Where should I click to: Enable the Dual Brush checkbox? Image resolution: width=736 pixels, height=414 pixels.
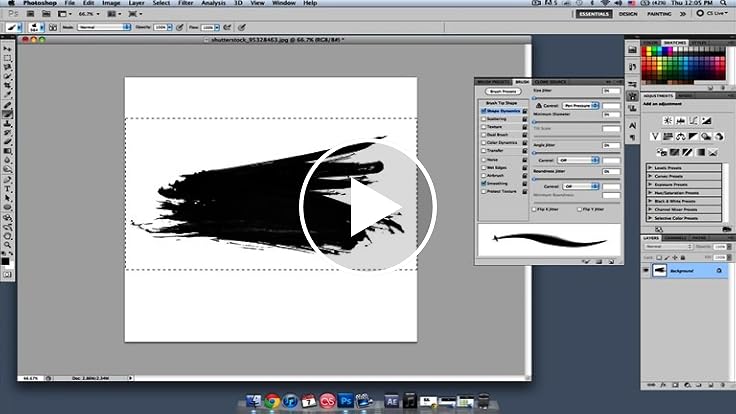(483, 135)
